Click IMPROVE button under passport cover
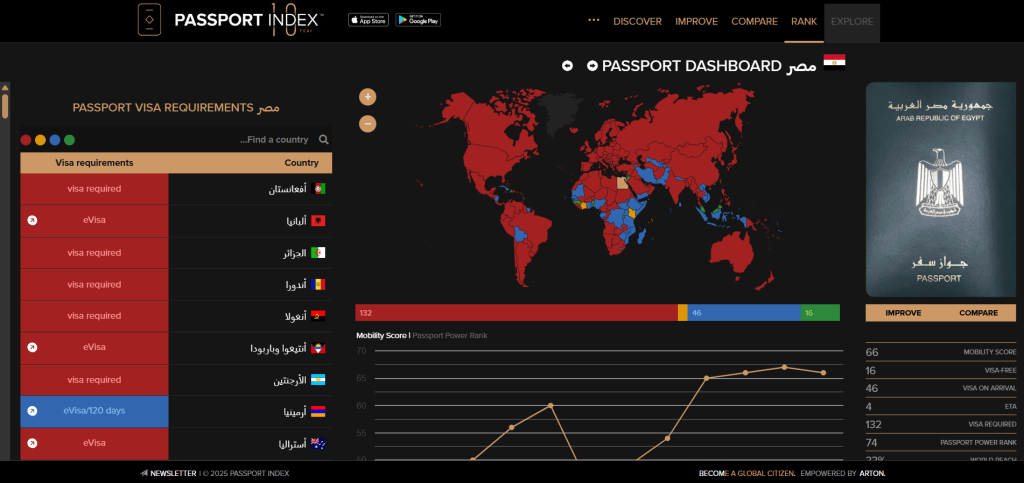Image resolution: width=1024 pixels, height=483 pixels. 903,313
